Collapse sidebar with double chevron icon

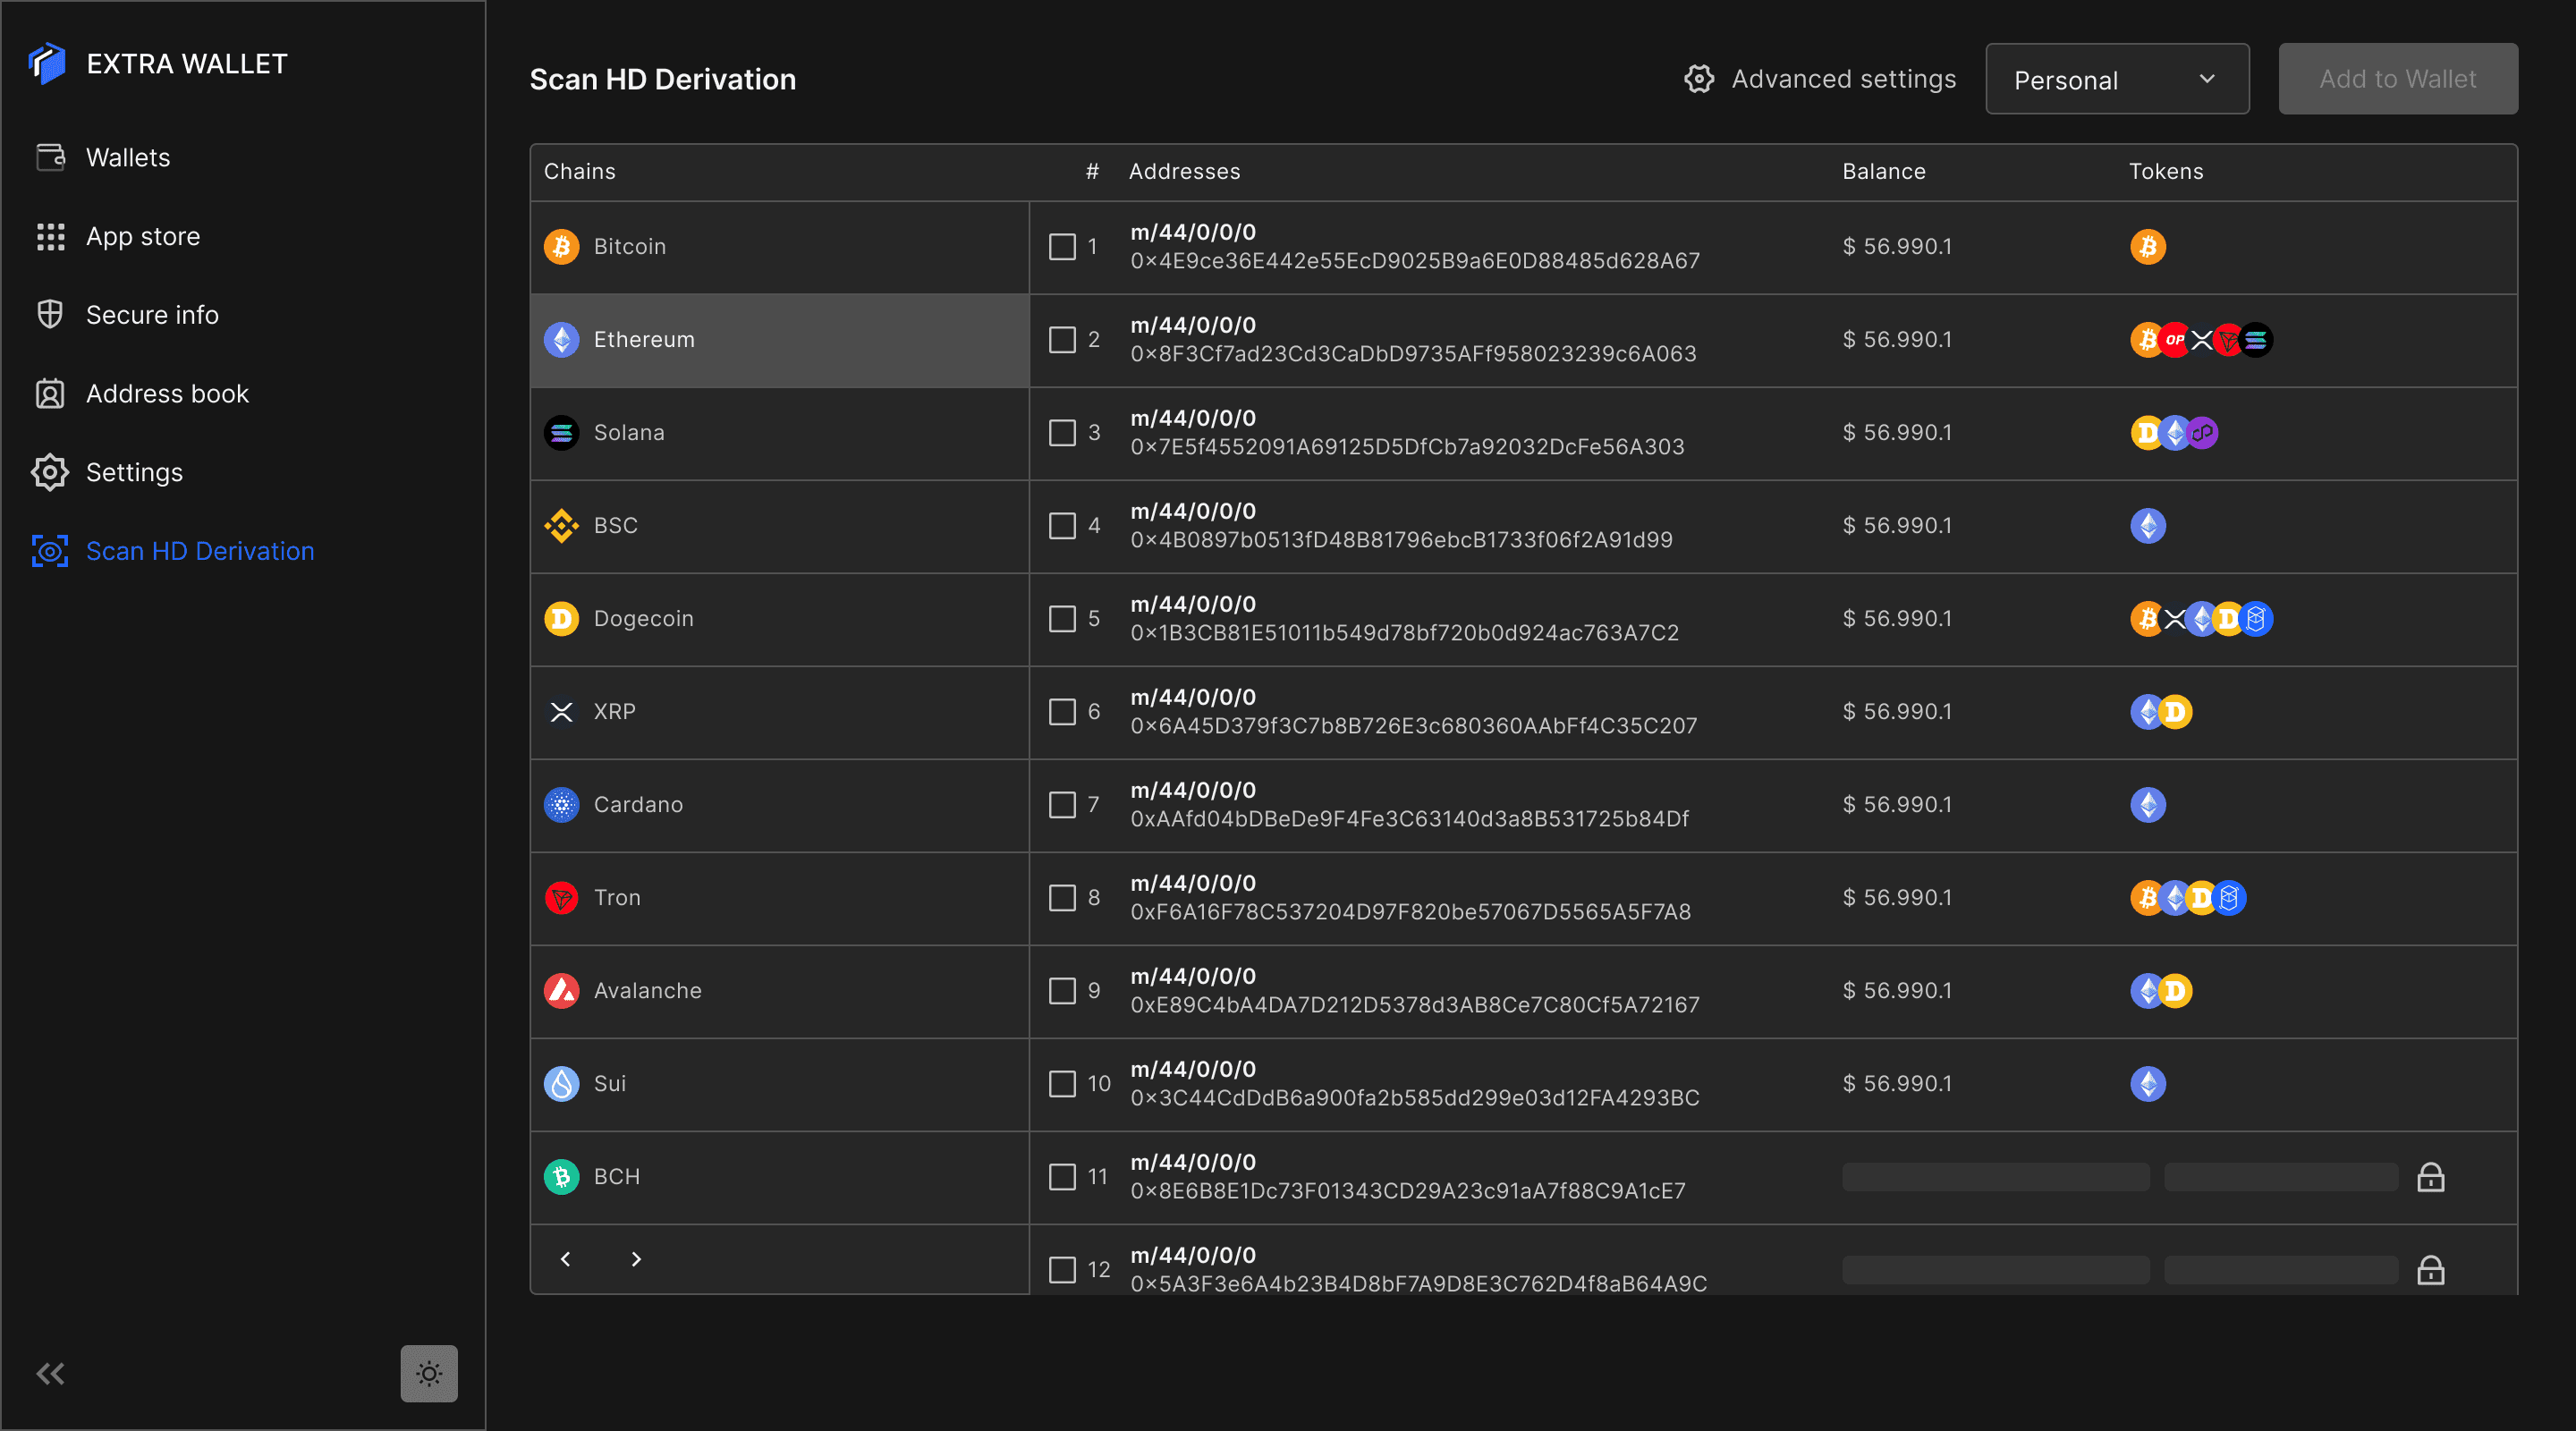(50, 1373)
